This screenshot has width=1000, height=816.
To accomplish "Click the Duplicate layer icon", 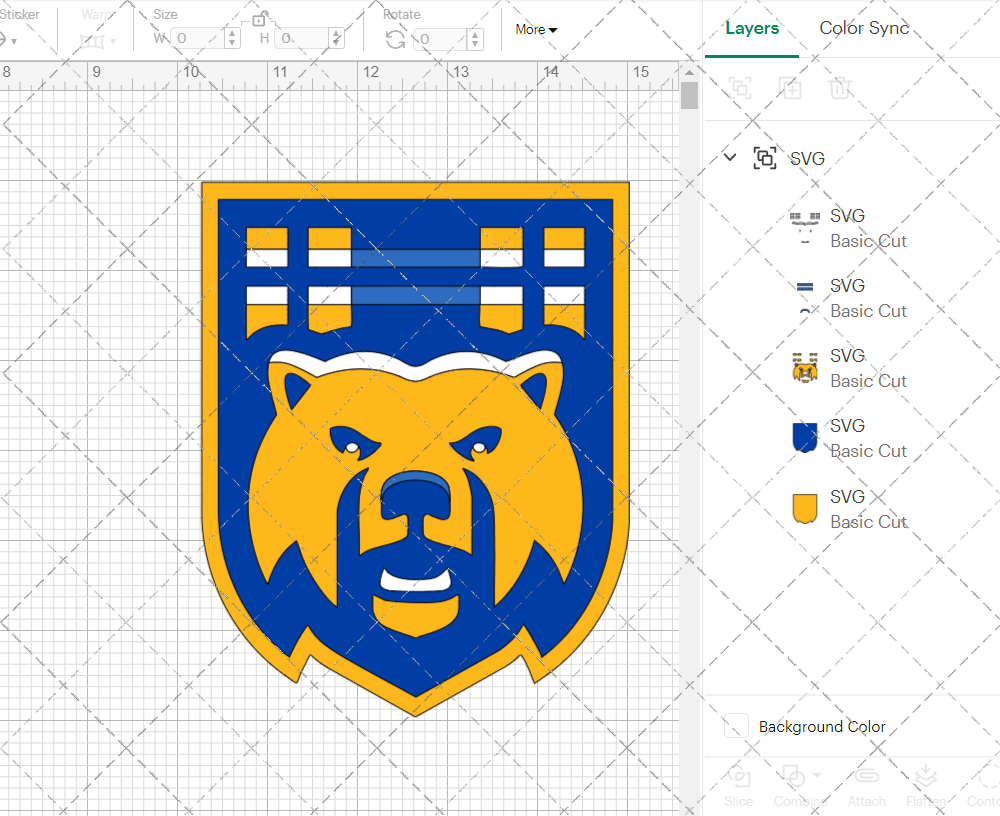I will (x=790, y=88).
